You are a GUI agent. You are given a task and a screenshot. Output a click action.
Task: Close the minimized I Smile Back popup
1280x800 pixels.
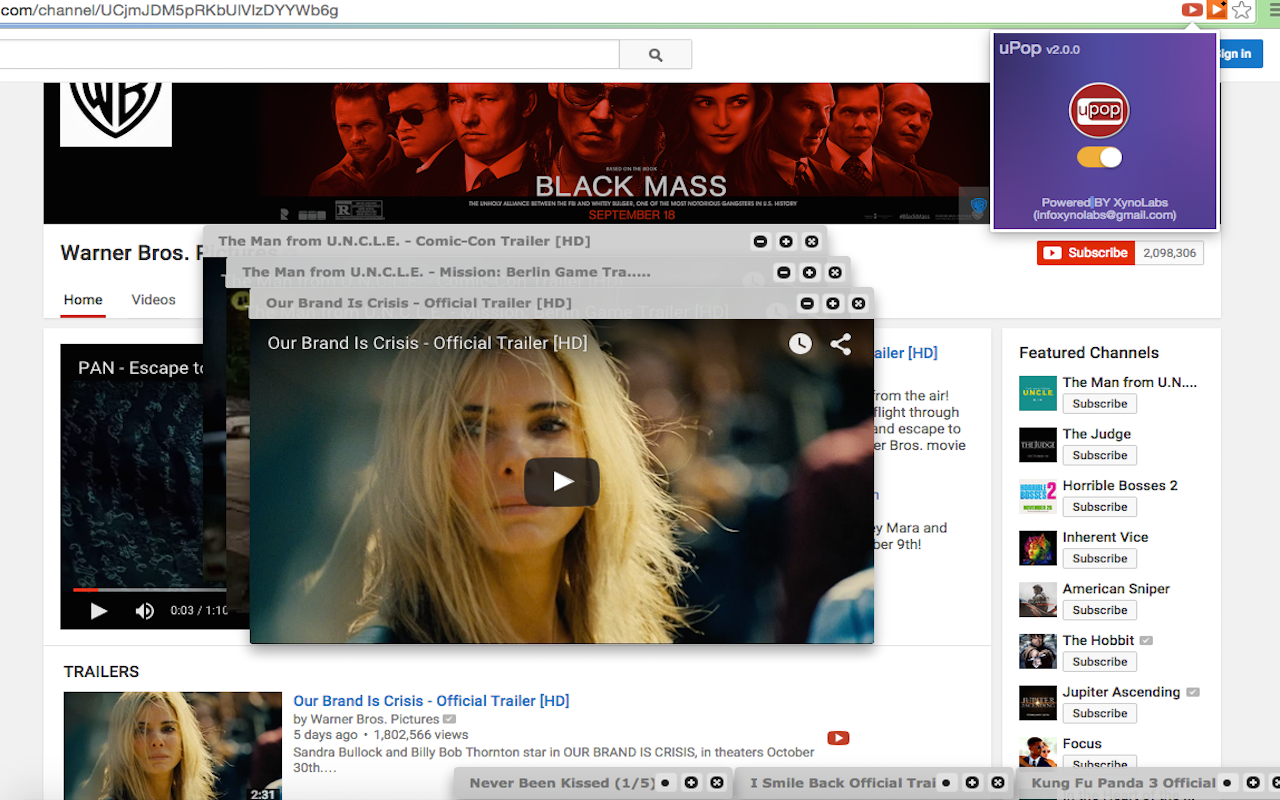(x=997, y=783)
